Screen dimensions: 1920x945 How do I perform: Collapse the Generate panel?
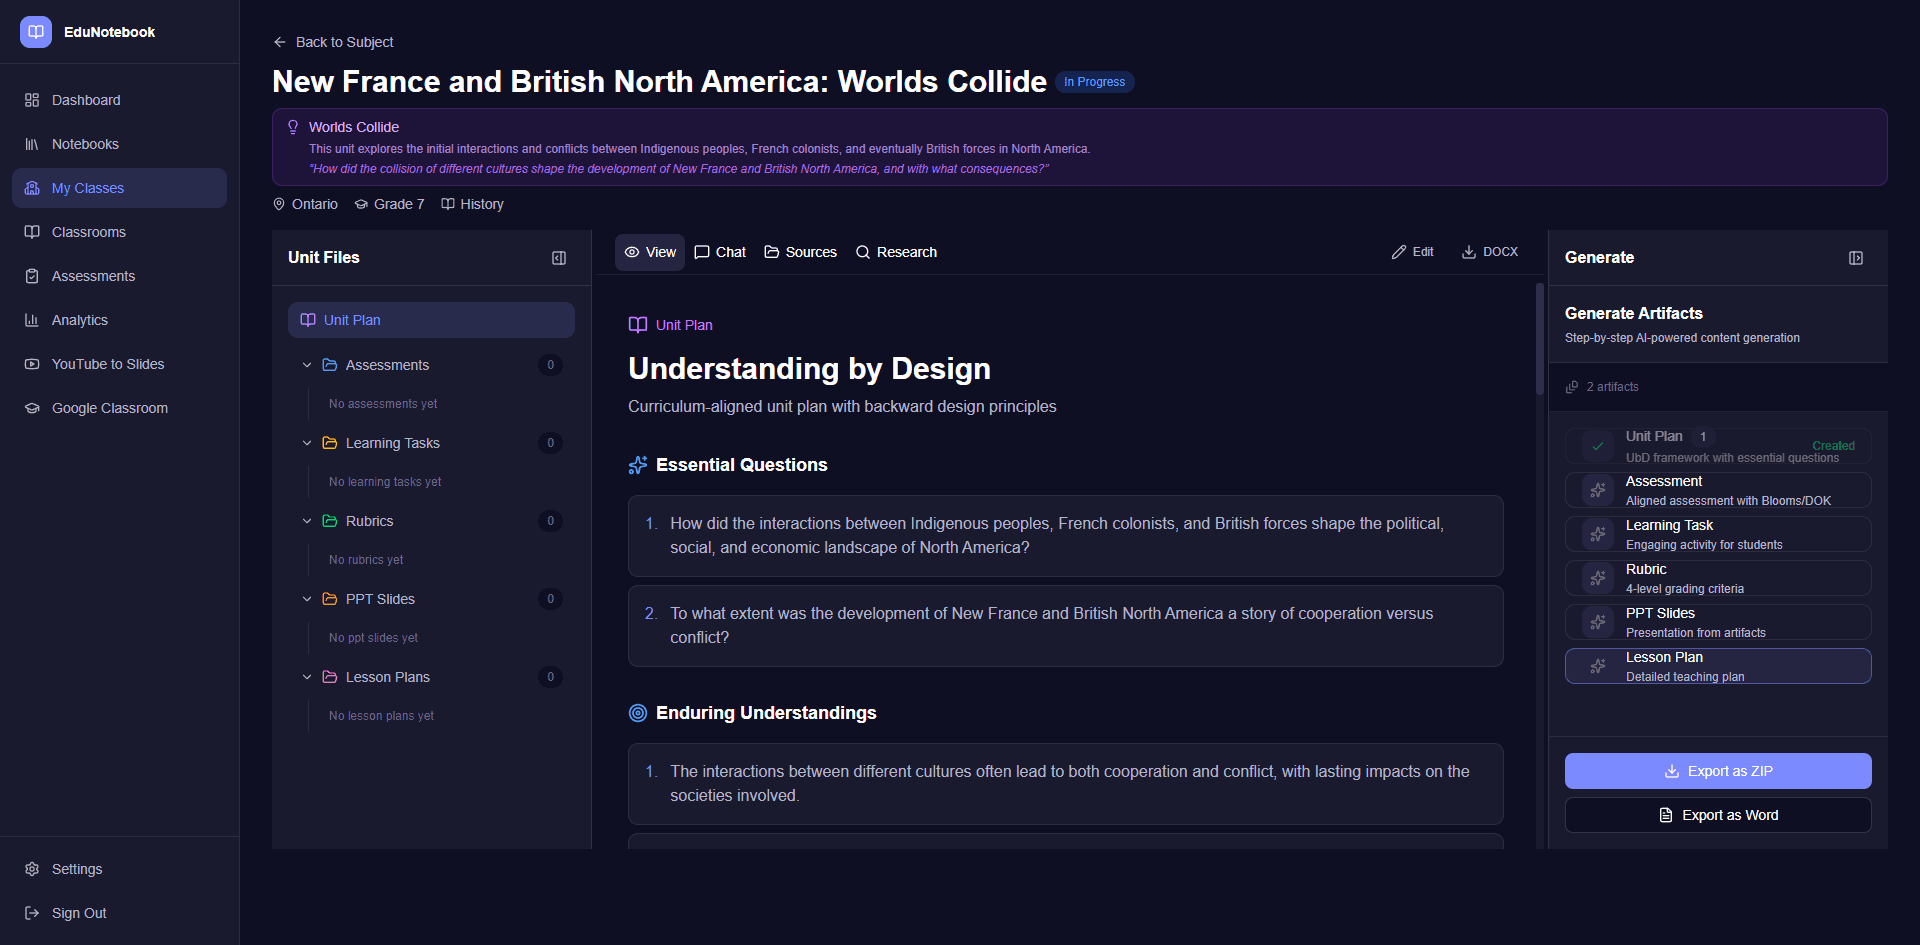pyautogui.click(x=1856, y=257)
